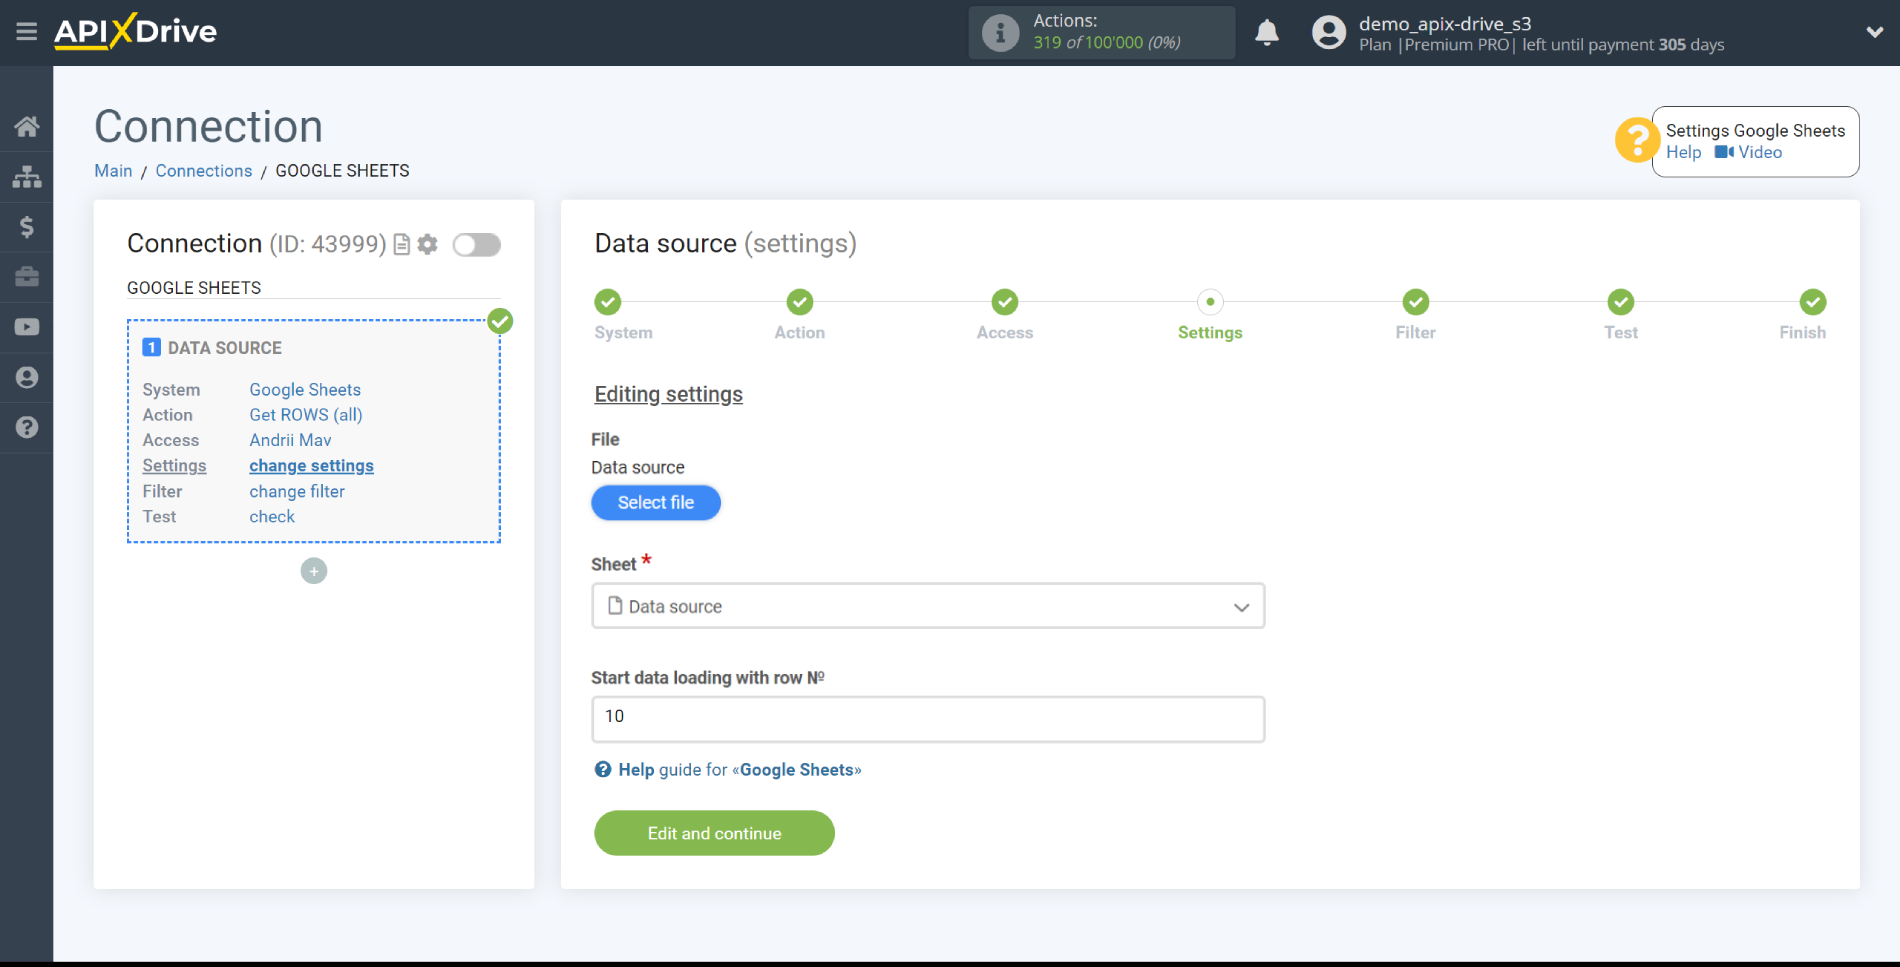Image resolution: width=1900 pixels, height=967 pixels.
Task: Go to Connections breadcrumb
Action: tap(204, 171)
